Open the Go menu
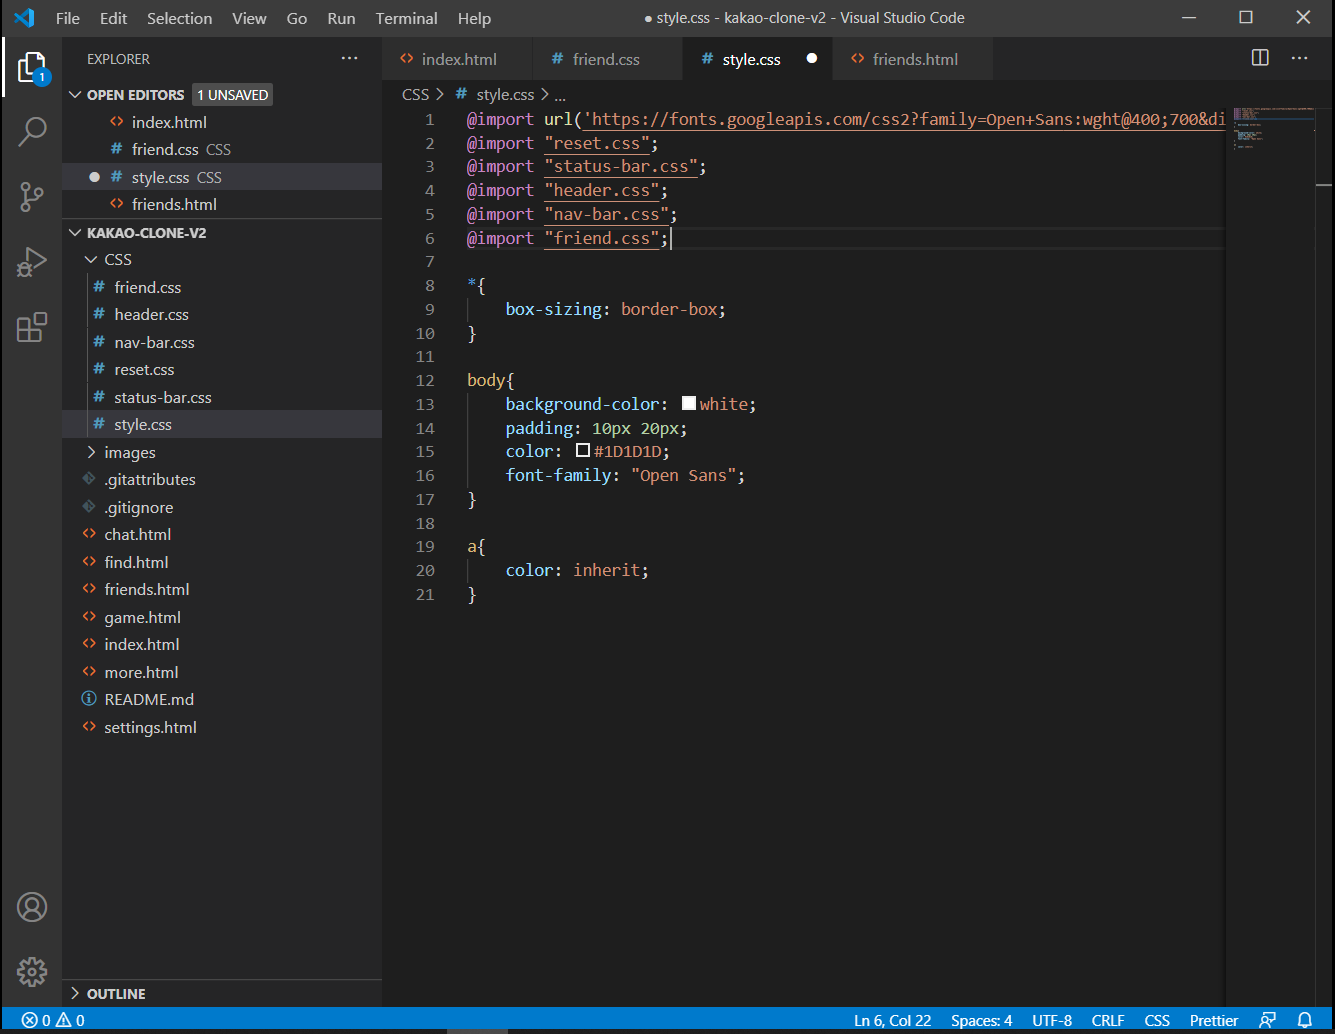Image resolution: width=1335 pixels, height=1034 pixels. pyautogui.click(x=297, y=18)
